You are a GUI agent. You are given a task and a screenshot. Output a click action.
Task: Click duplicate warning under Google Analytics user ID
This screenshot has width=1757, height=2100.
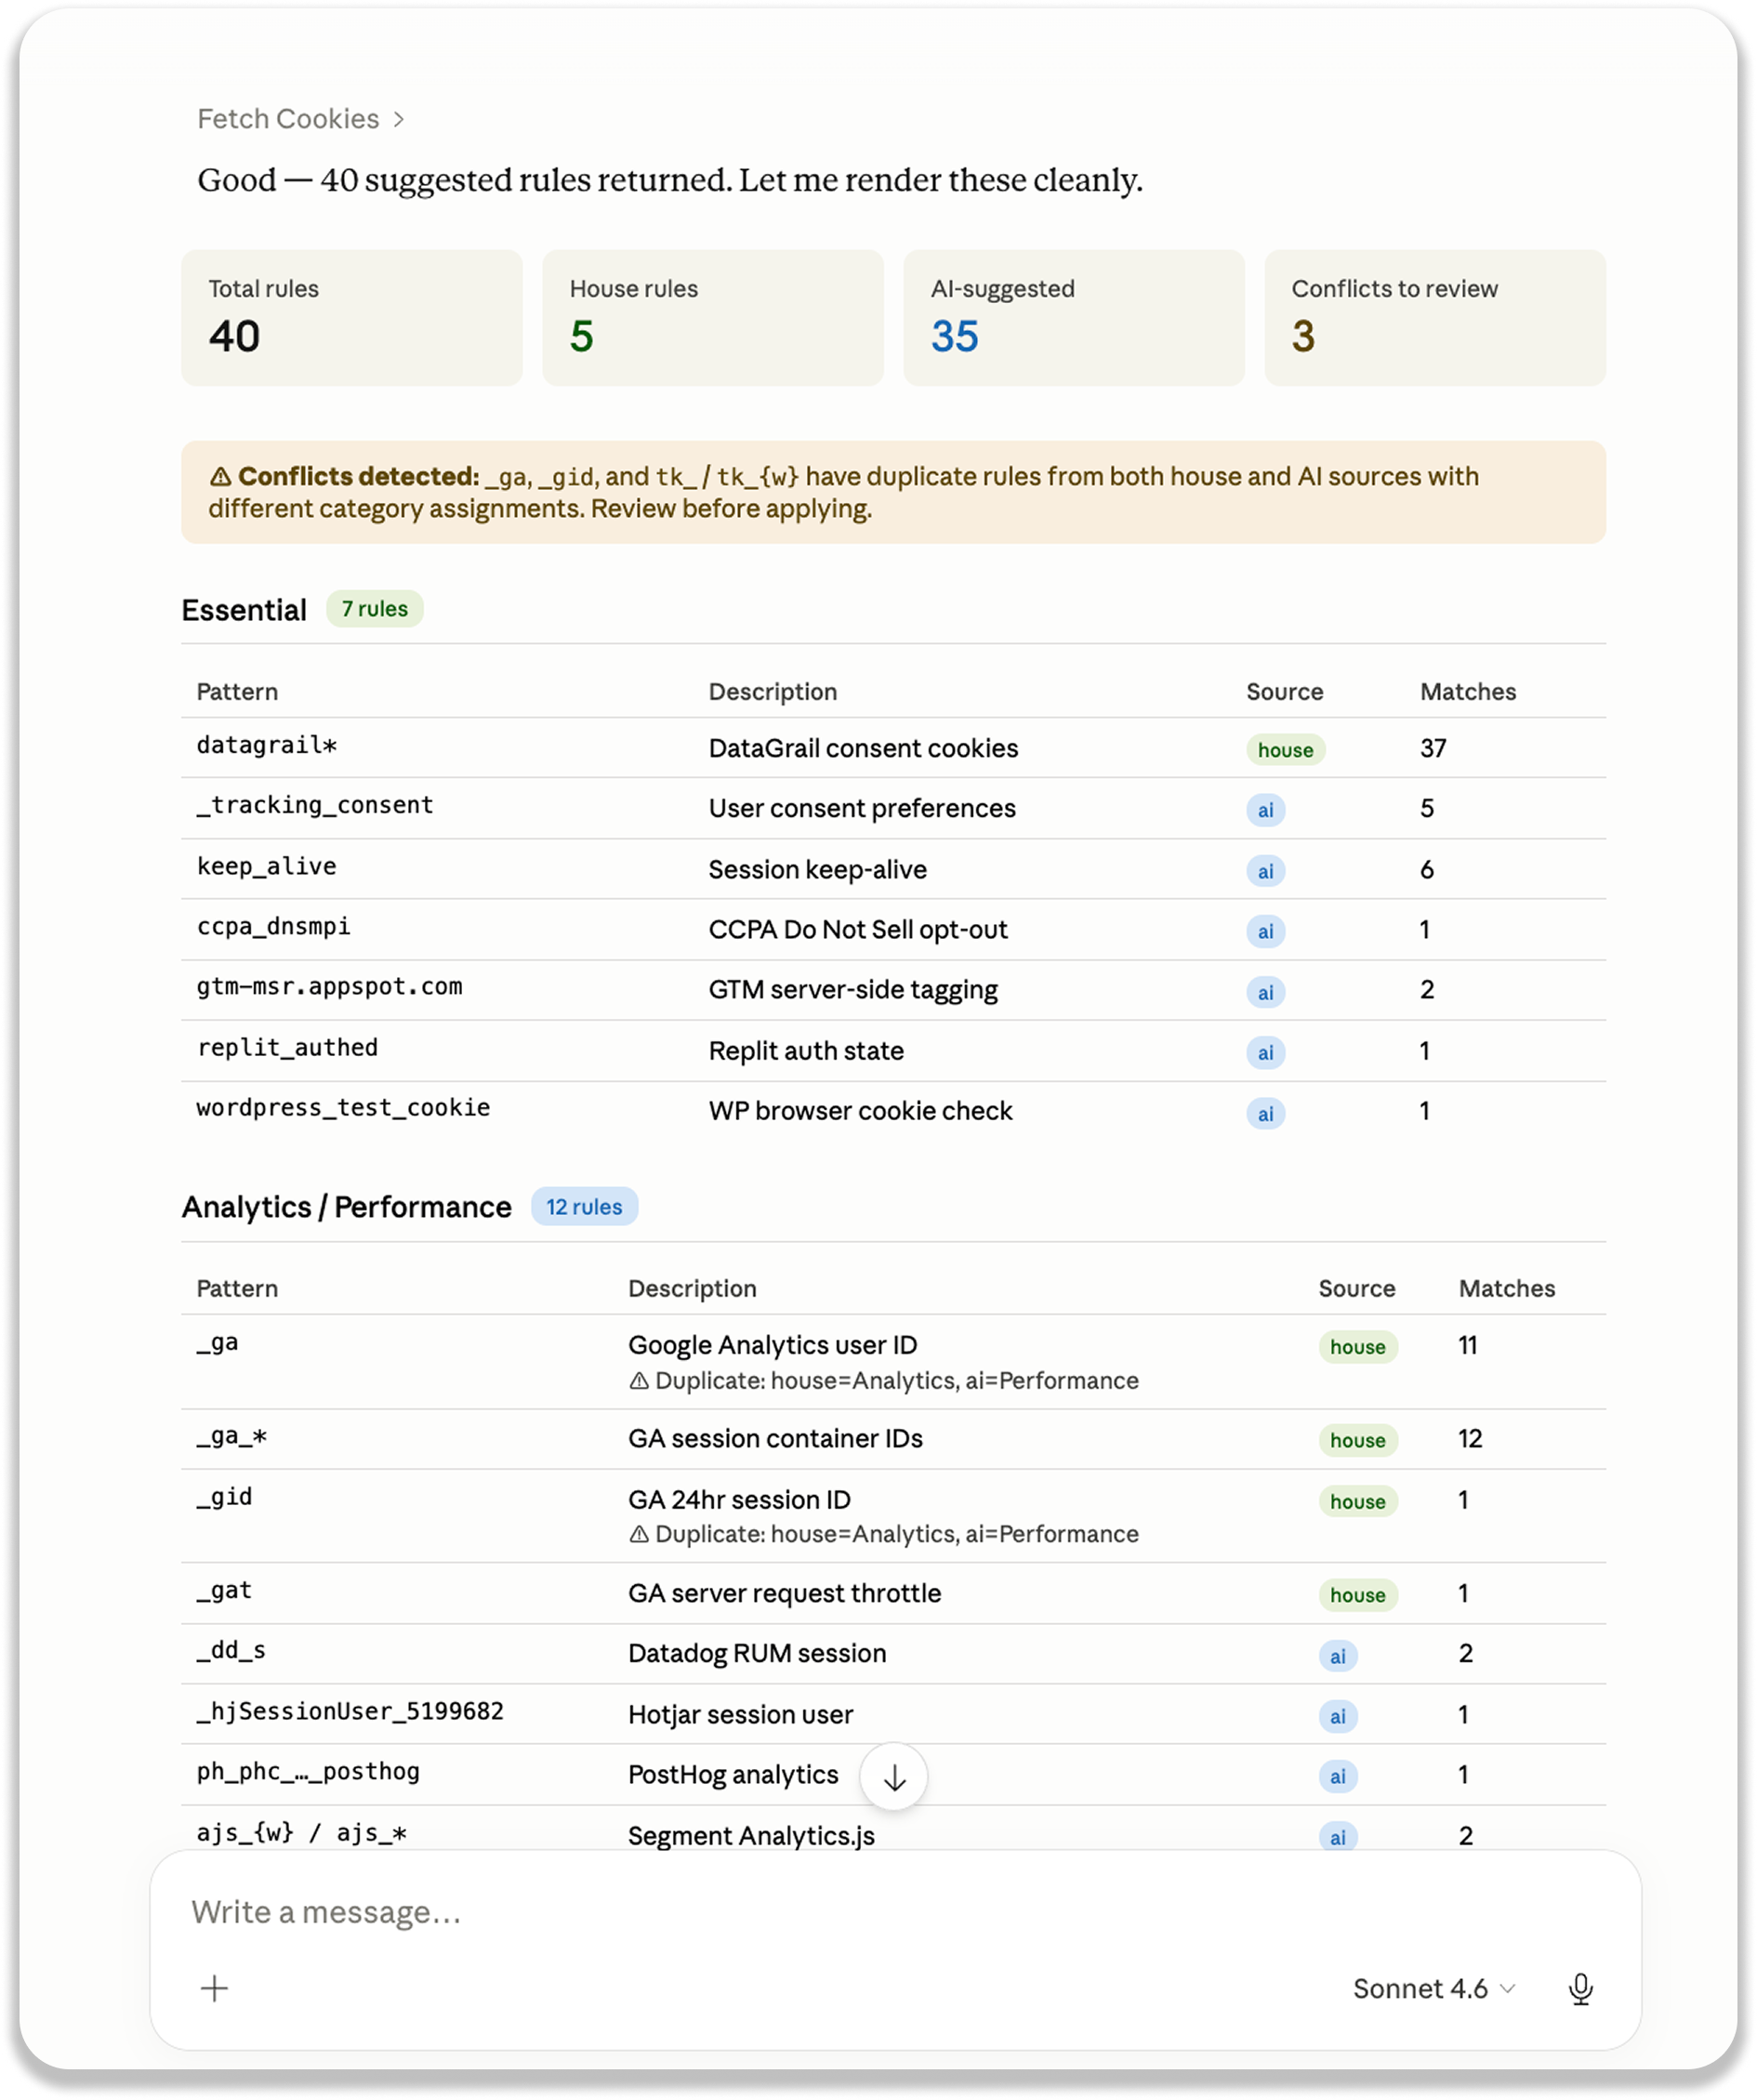[884, 1381]
